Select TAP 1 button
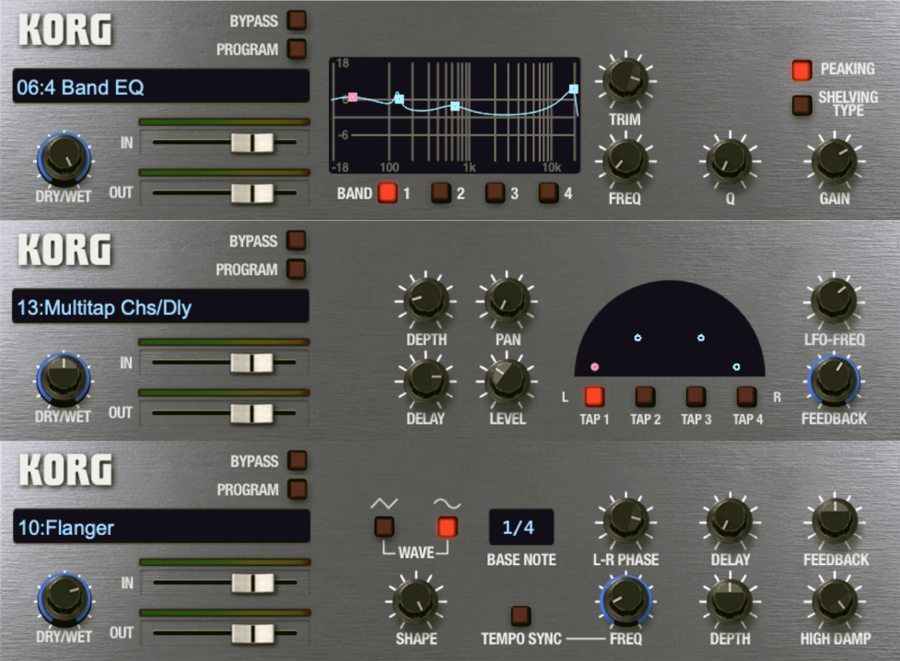 (x=594, y=396)
